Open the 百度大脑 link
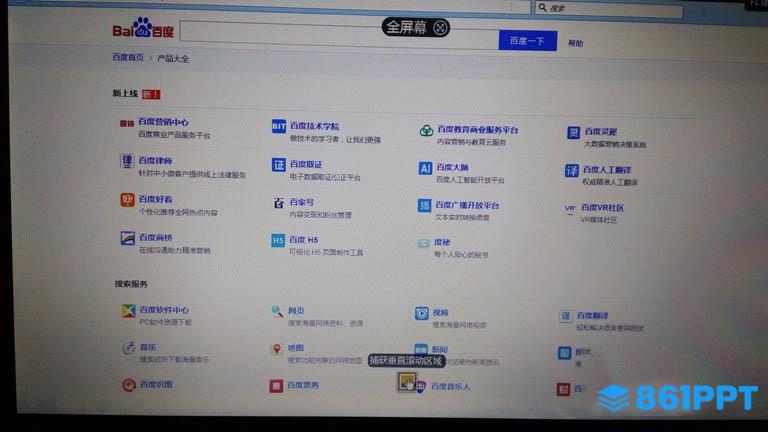The height and width of the screenshot is (432, 768). (x=452, y=168)
